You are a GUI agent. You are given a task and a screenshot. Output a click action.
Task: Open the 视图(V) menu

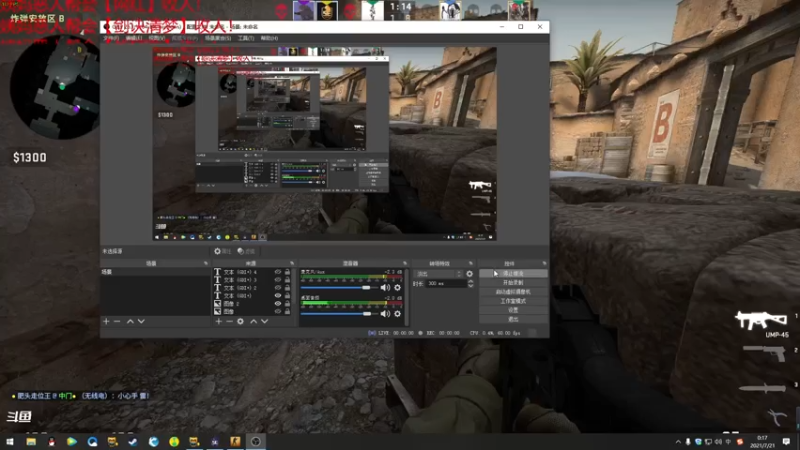point(157,38)
